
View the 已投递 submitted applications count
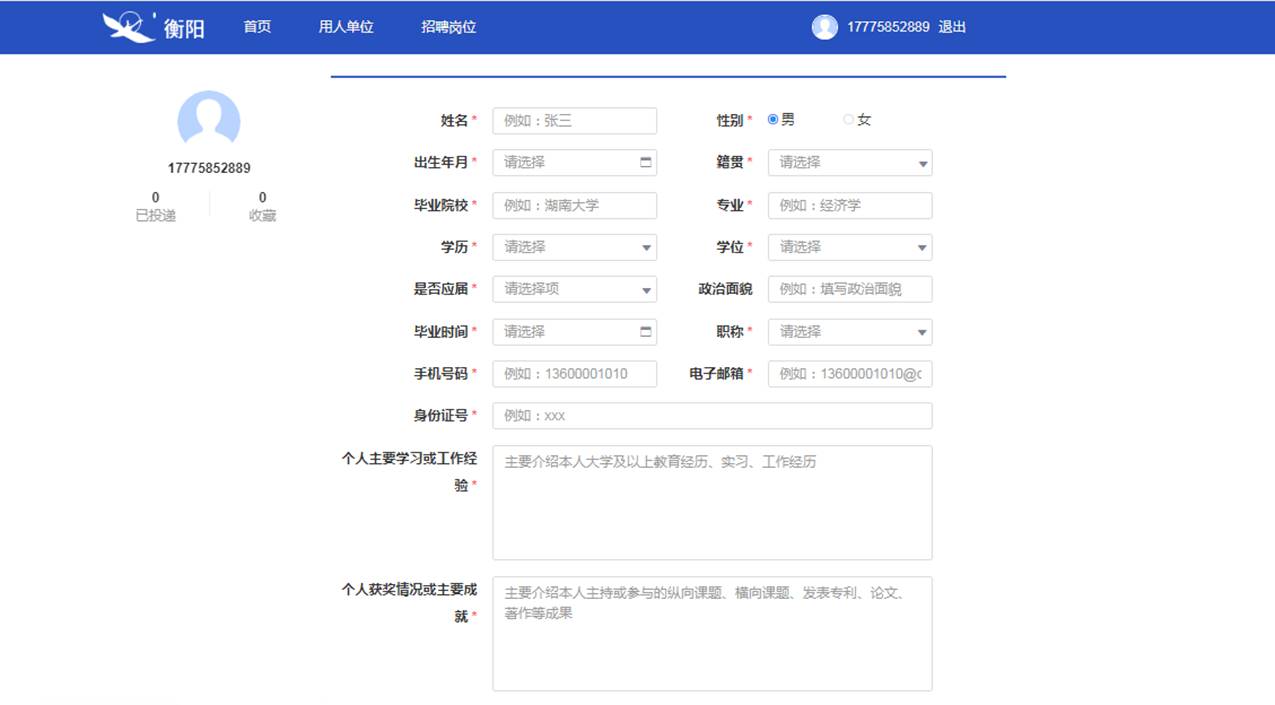pos(155,205)
